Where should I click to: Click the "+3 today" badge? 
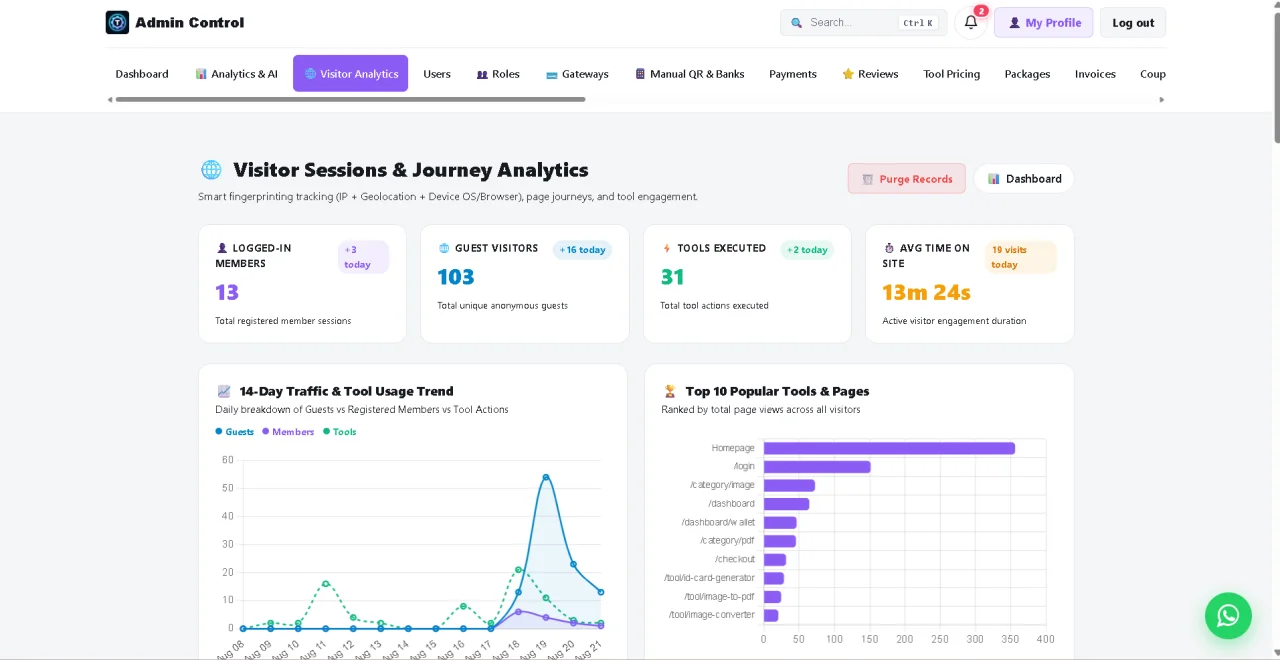pyautogui.click(x=363, y=257)
